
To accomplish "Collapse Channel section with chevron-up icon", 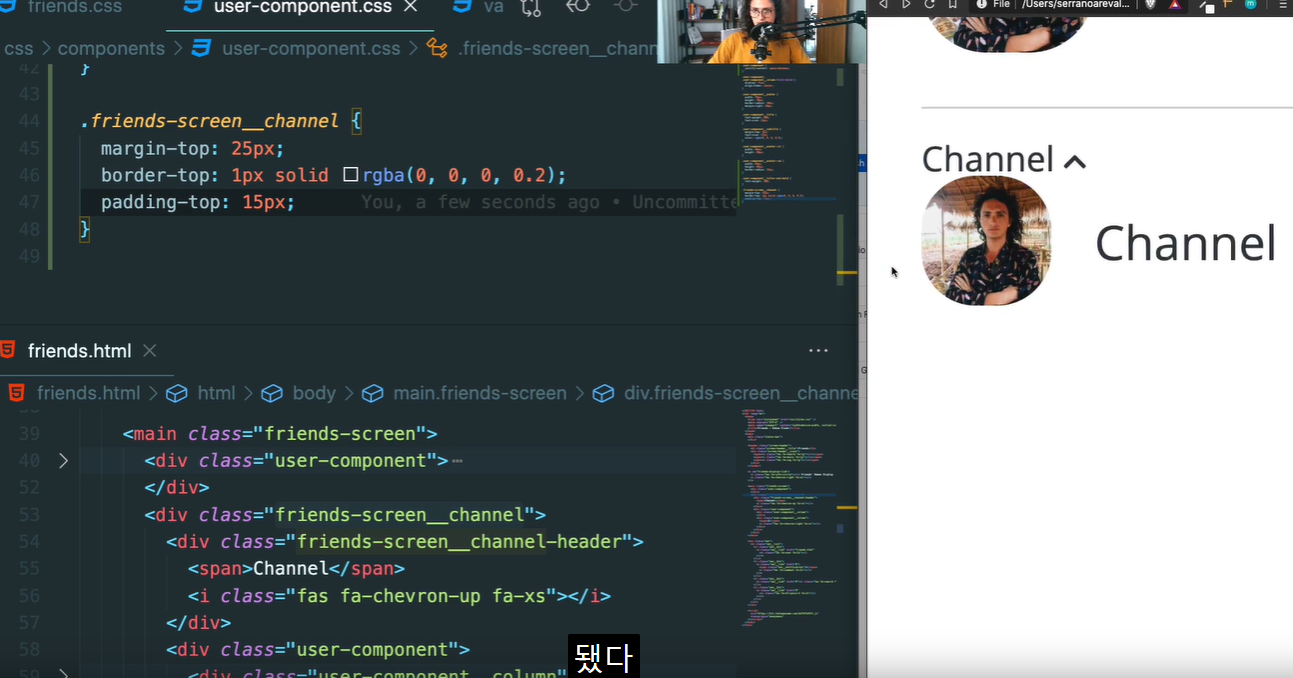I will pos(1075,161).
